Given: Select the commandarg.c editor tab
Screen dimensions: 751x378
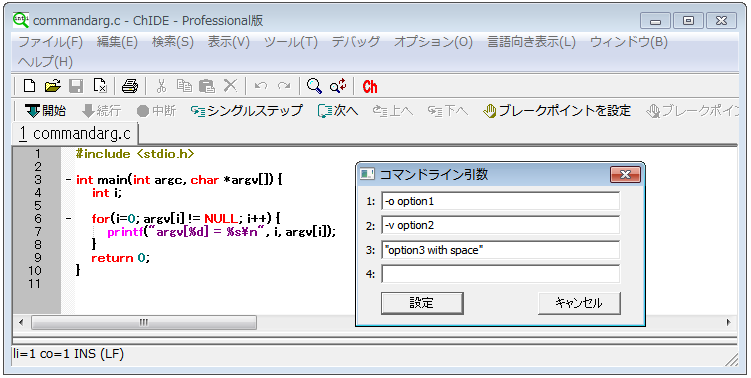Looking at the screenshot, I should pyautogui.click(x=75, y=134).
